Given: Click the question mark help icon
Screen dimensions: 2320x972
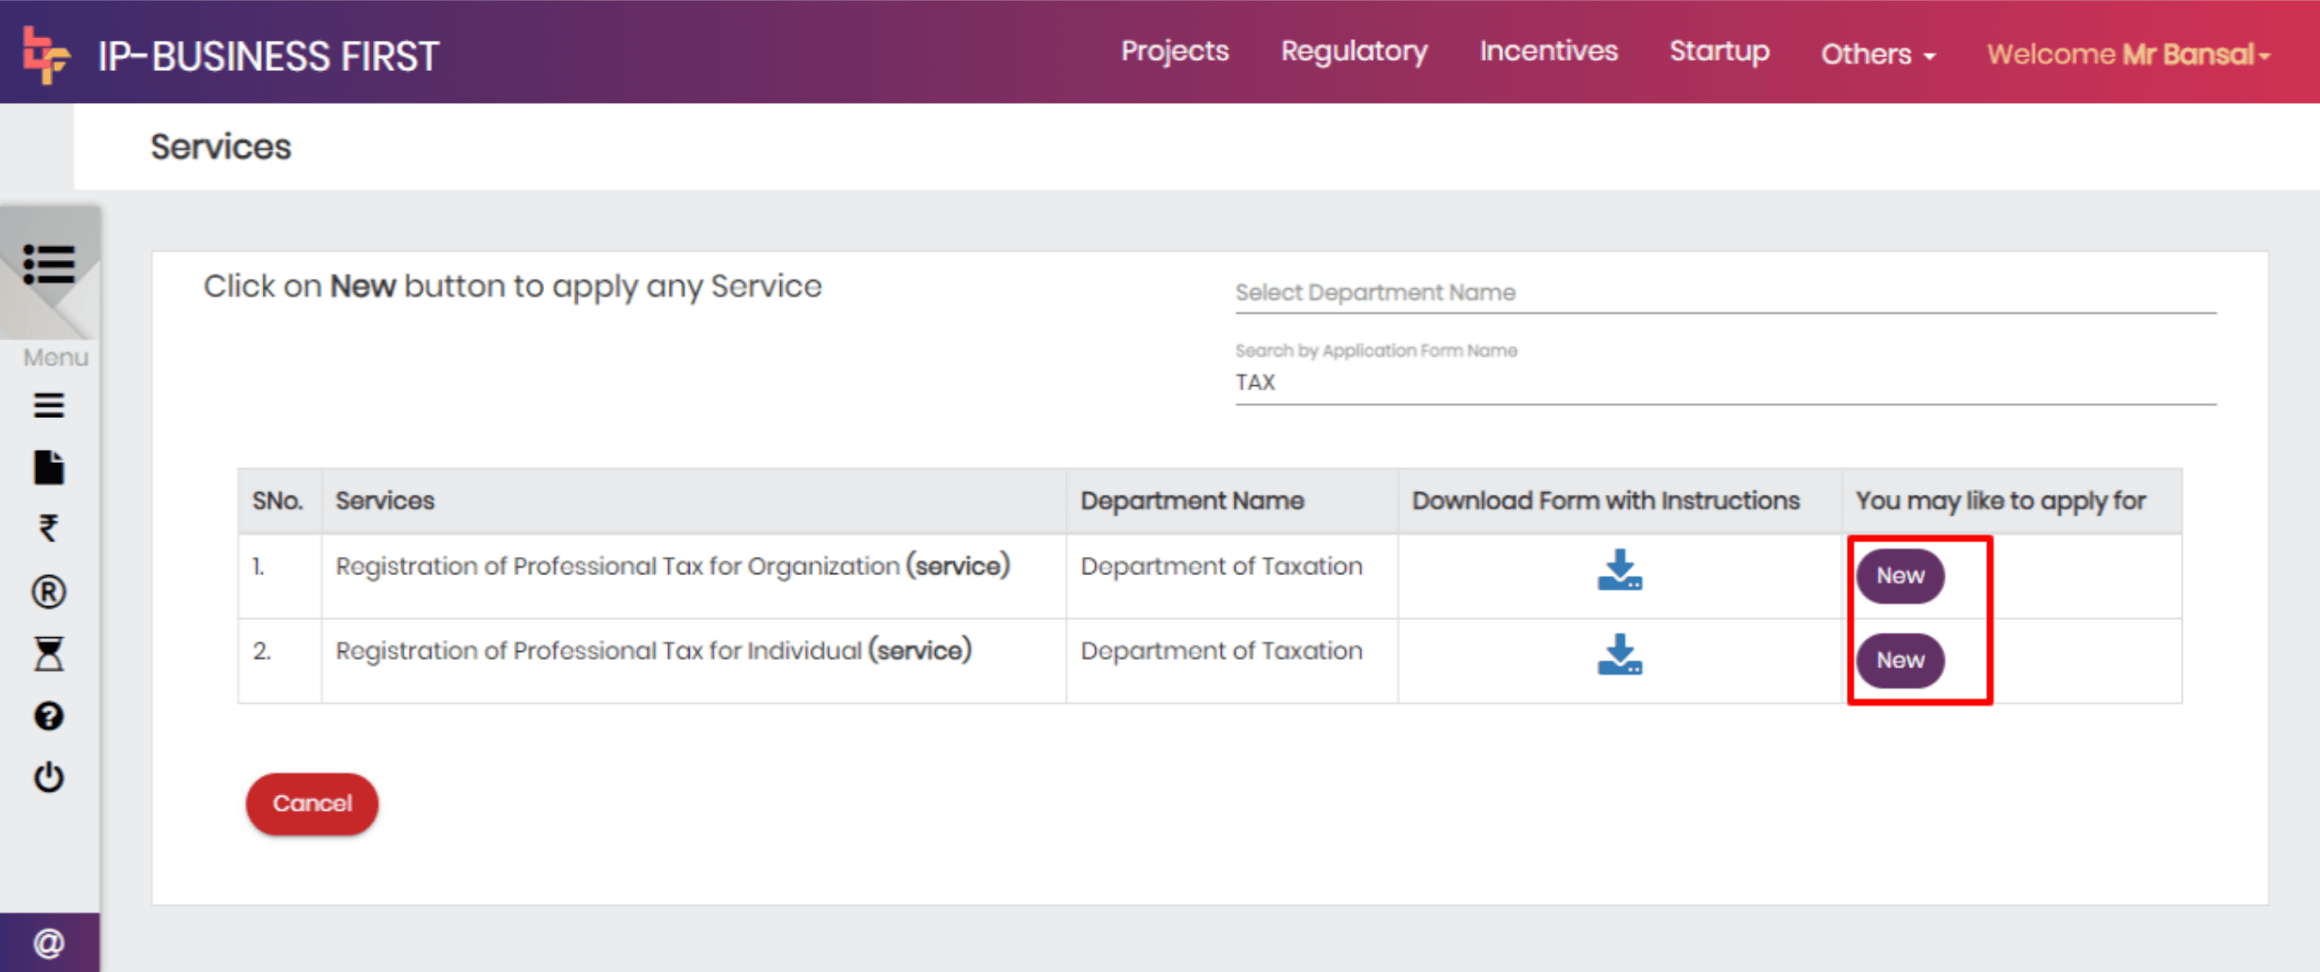Looking at the screenshot, I should pos(49,716).
